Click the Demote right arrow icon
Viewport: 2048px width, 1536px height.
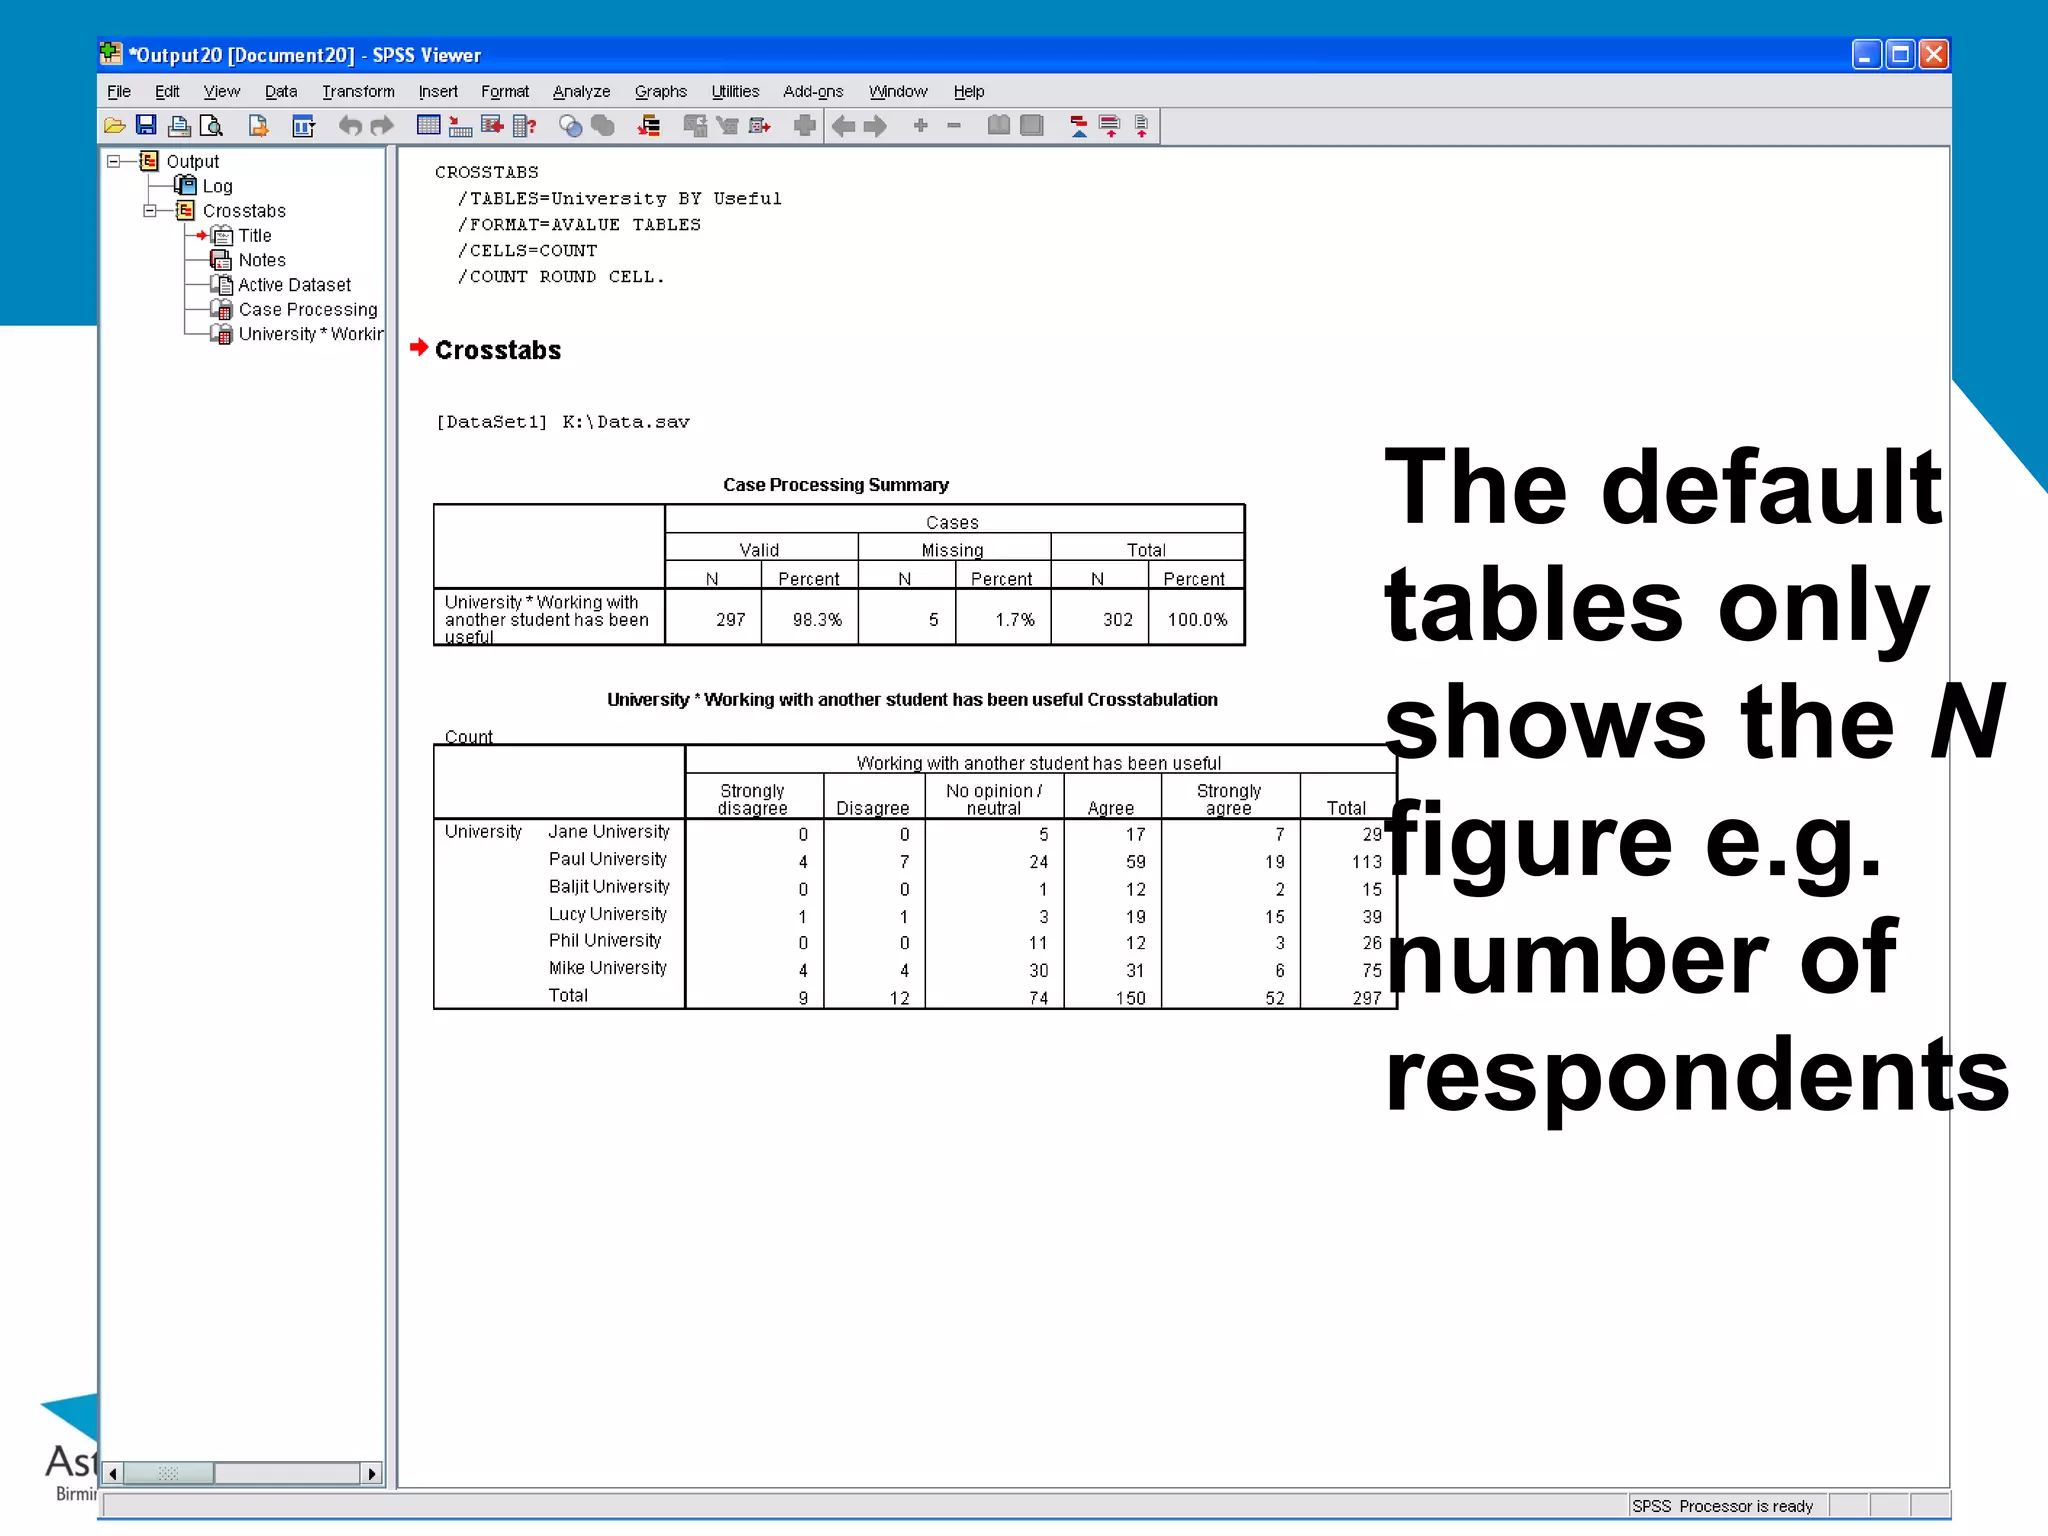pyautogui.click(x=875, y=126)
